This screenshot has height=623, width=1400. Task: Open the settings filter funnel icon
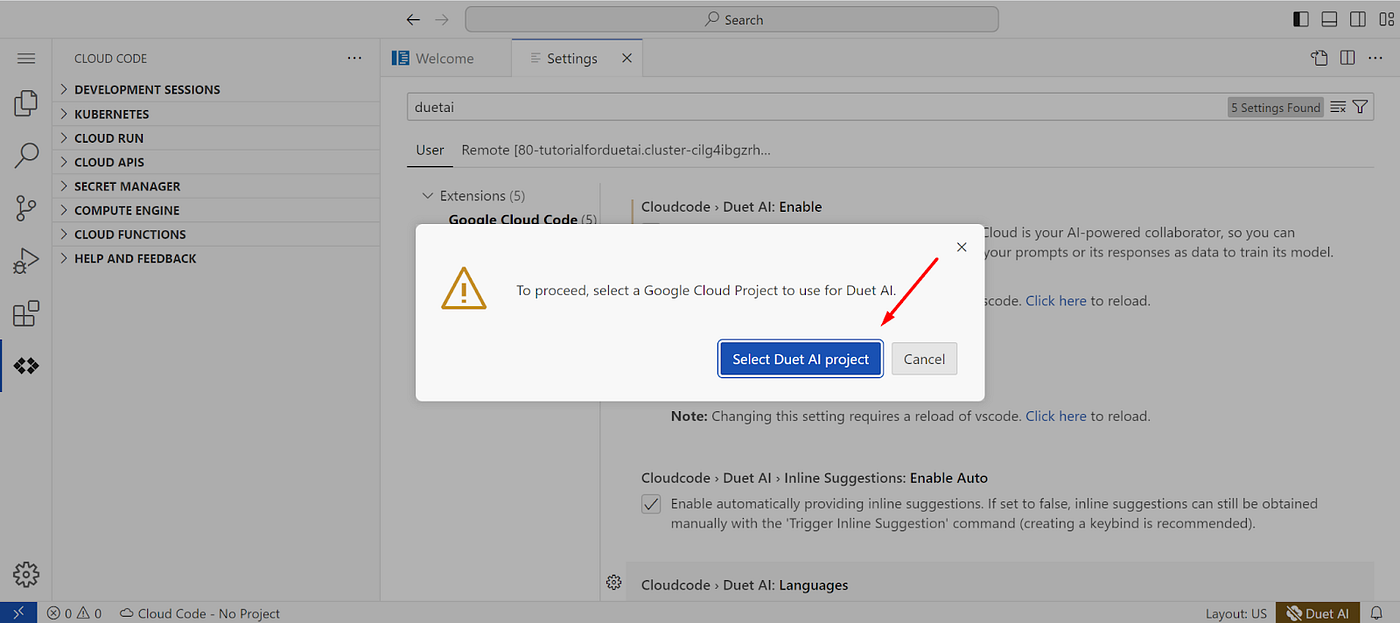(x=1360, y=107)
